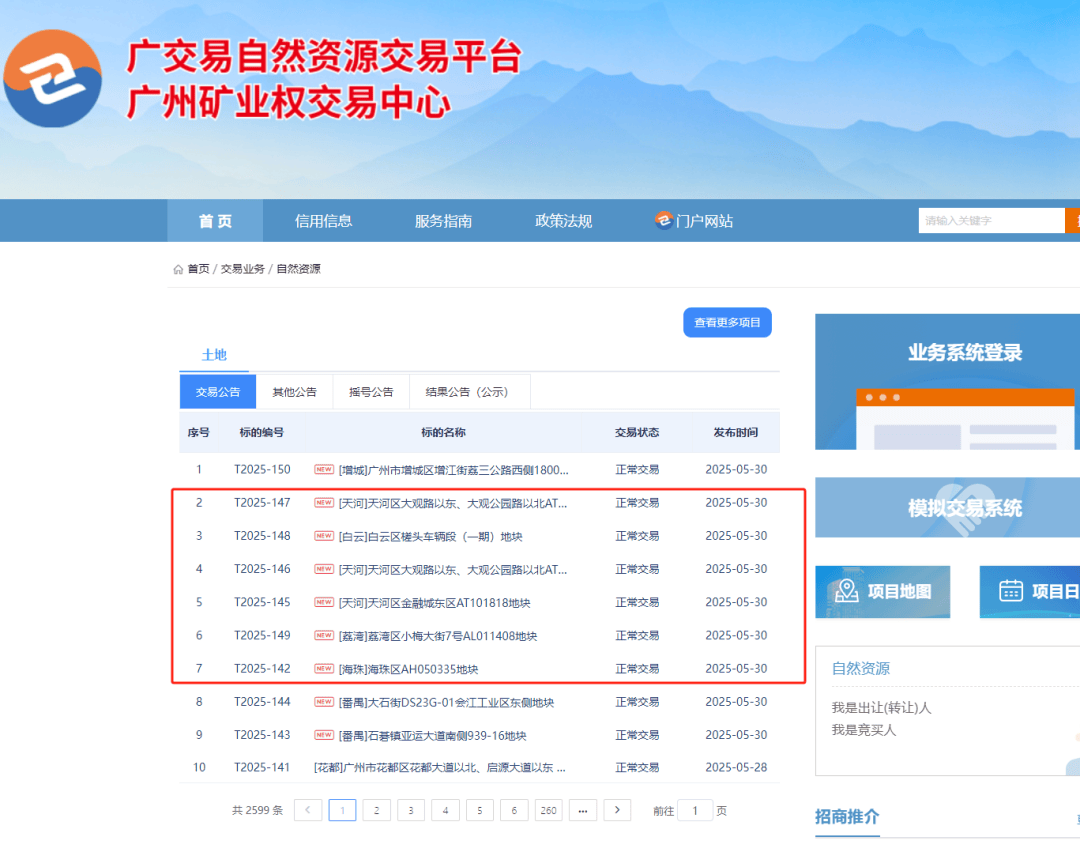Click the 自然资源 sidebar heading
This screenshot has height=852, width=1080.
[861, 668]
